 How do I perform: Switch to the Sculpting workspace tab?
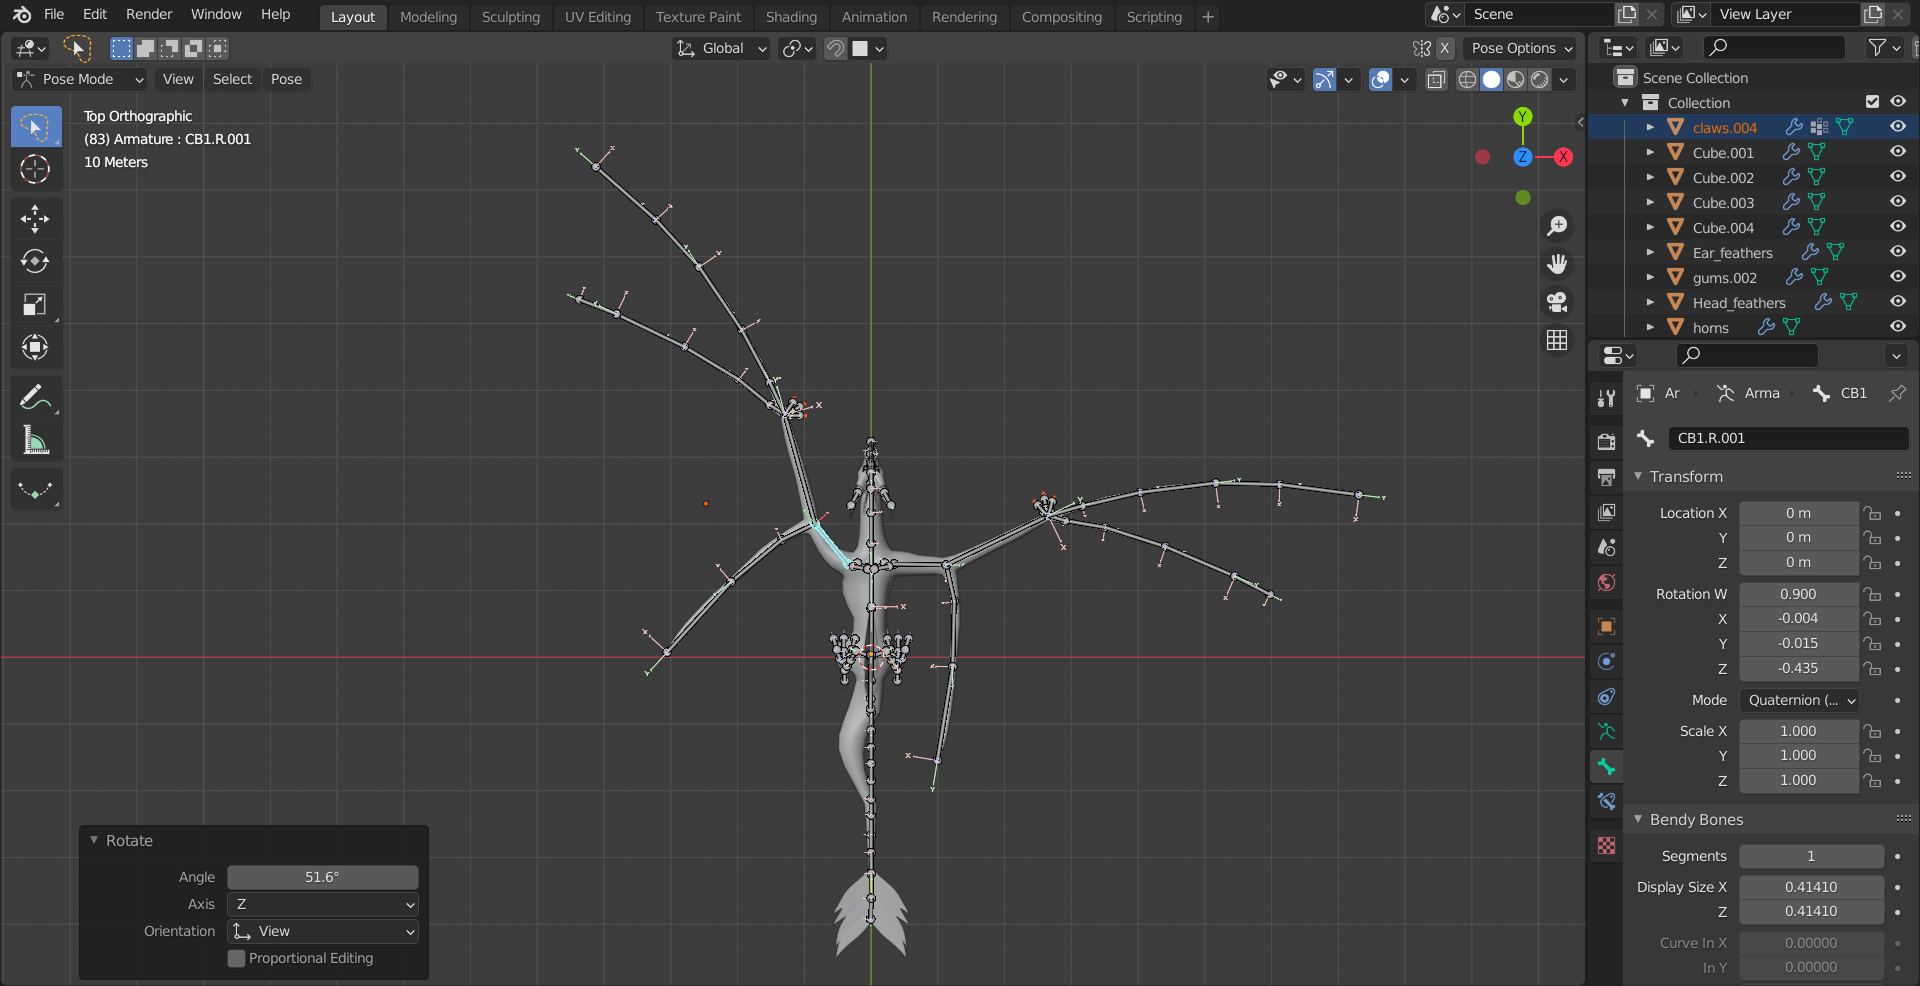510,17
